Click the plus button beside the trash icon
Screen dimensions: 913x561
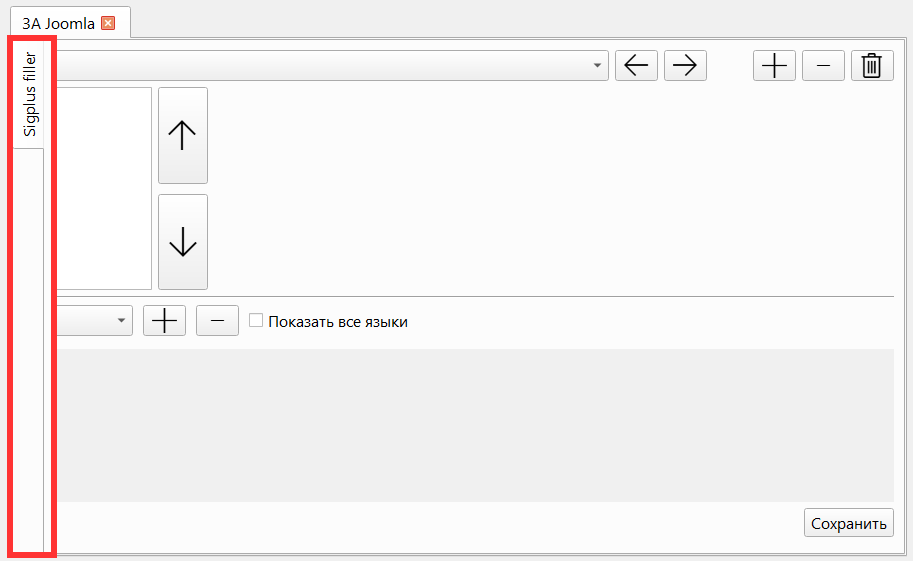pyautogui.click(x=774, y=65)
